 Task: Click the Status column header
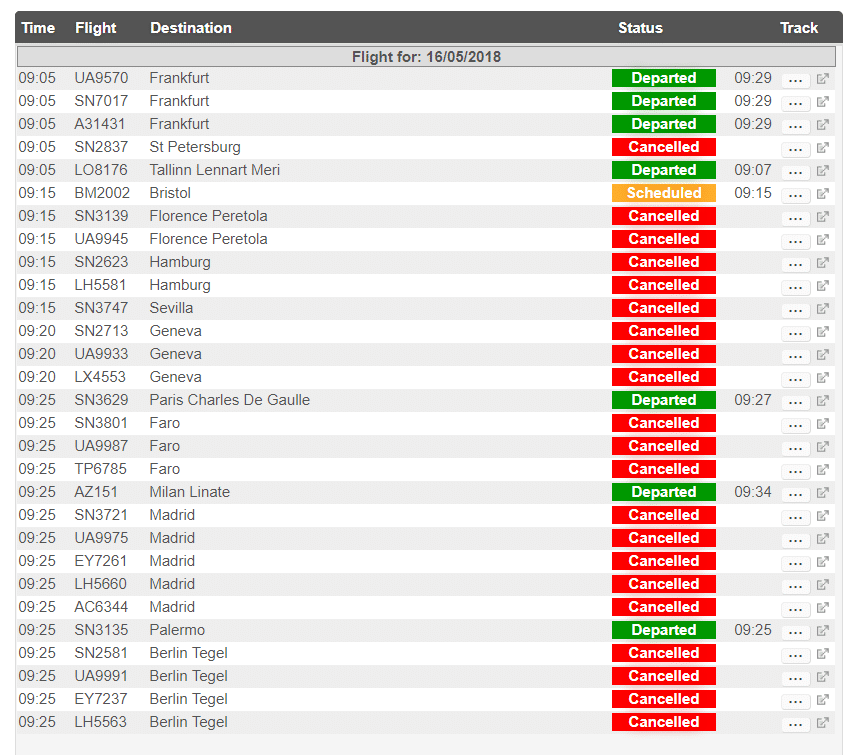tap(640, 28)
